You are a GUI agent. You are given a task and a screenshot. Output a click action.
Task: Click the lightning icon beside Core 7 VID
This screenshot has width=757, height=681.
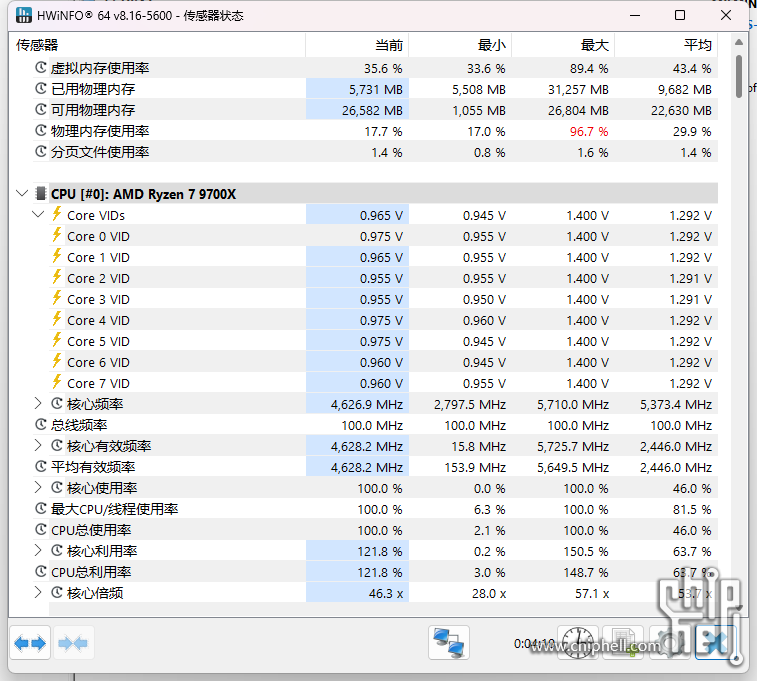coord(57,382)
